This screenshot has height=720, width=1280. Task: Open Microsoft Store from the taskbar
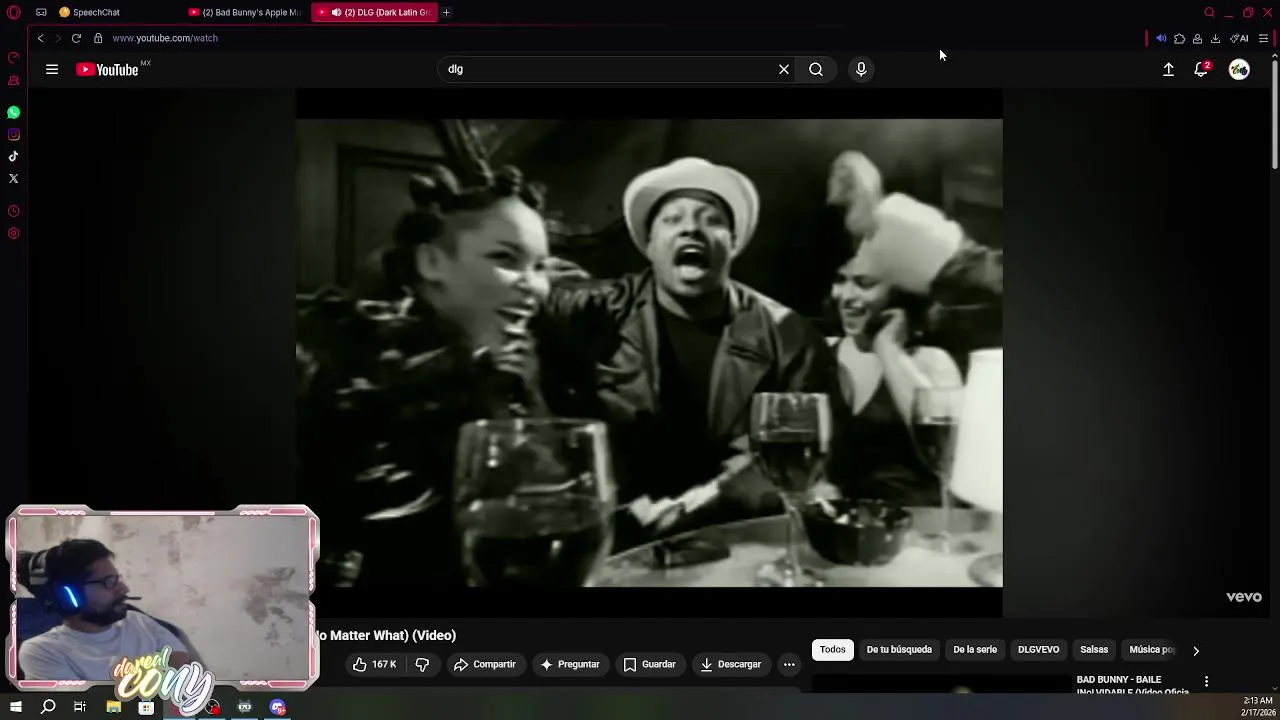click(x=146, y=707)
